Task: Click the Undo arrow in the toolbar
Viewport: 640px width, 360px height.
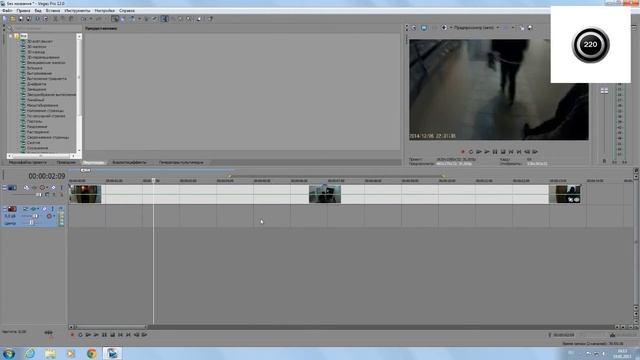Action: [x=84, y=19]
